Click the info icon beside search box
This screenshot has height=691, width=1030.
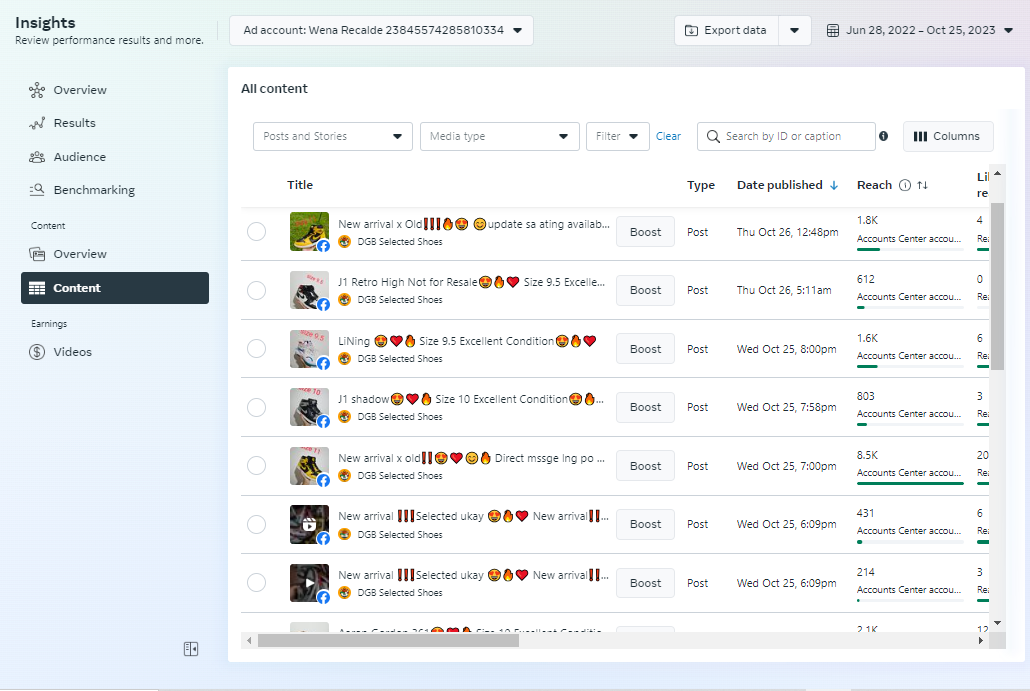(x=884, y=136)
